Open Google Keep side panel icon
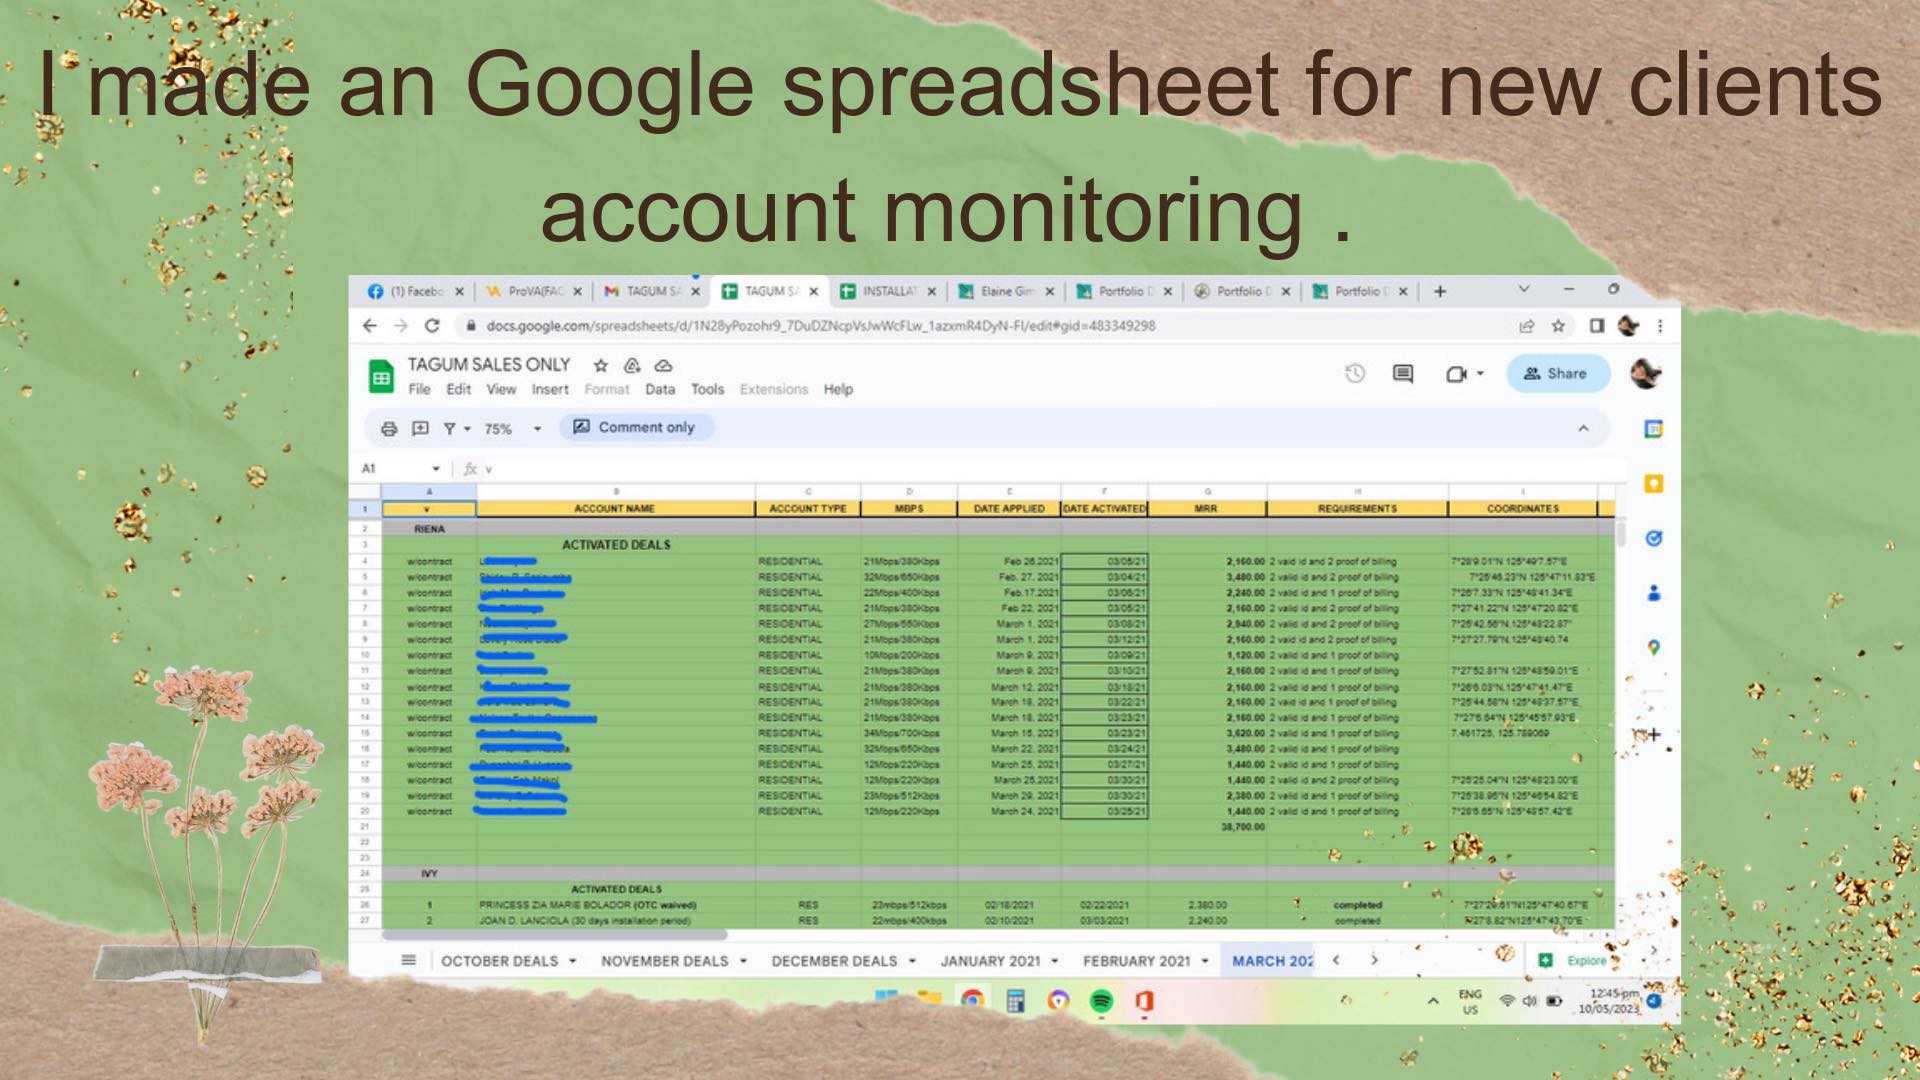The height and width of the screenshot is (1080, 1920). coord(1654,484)
